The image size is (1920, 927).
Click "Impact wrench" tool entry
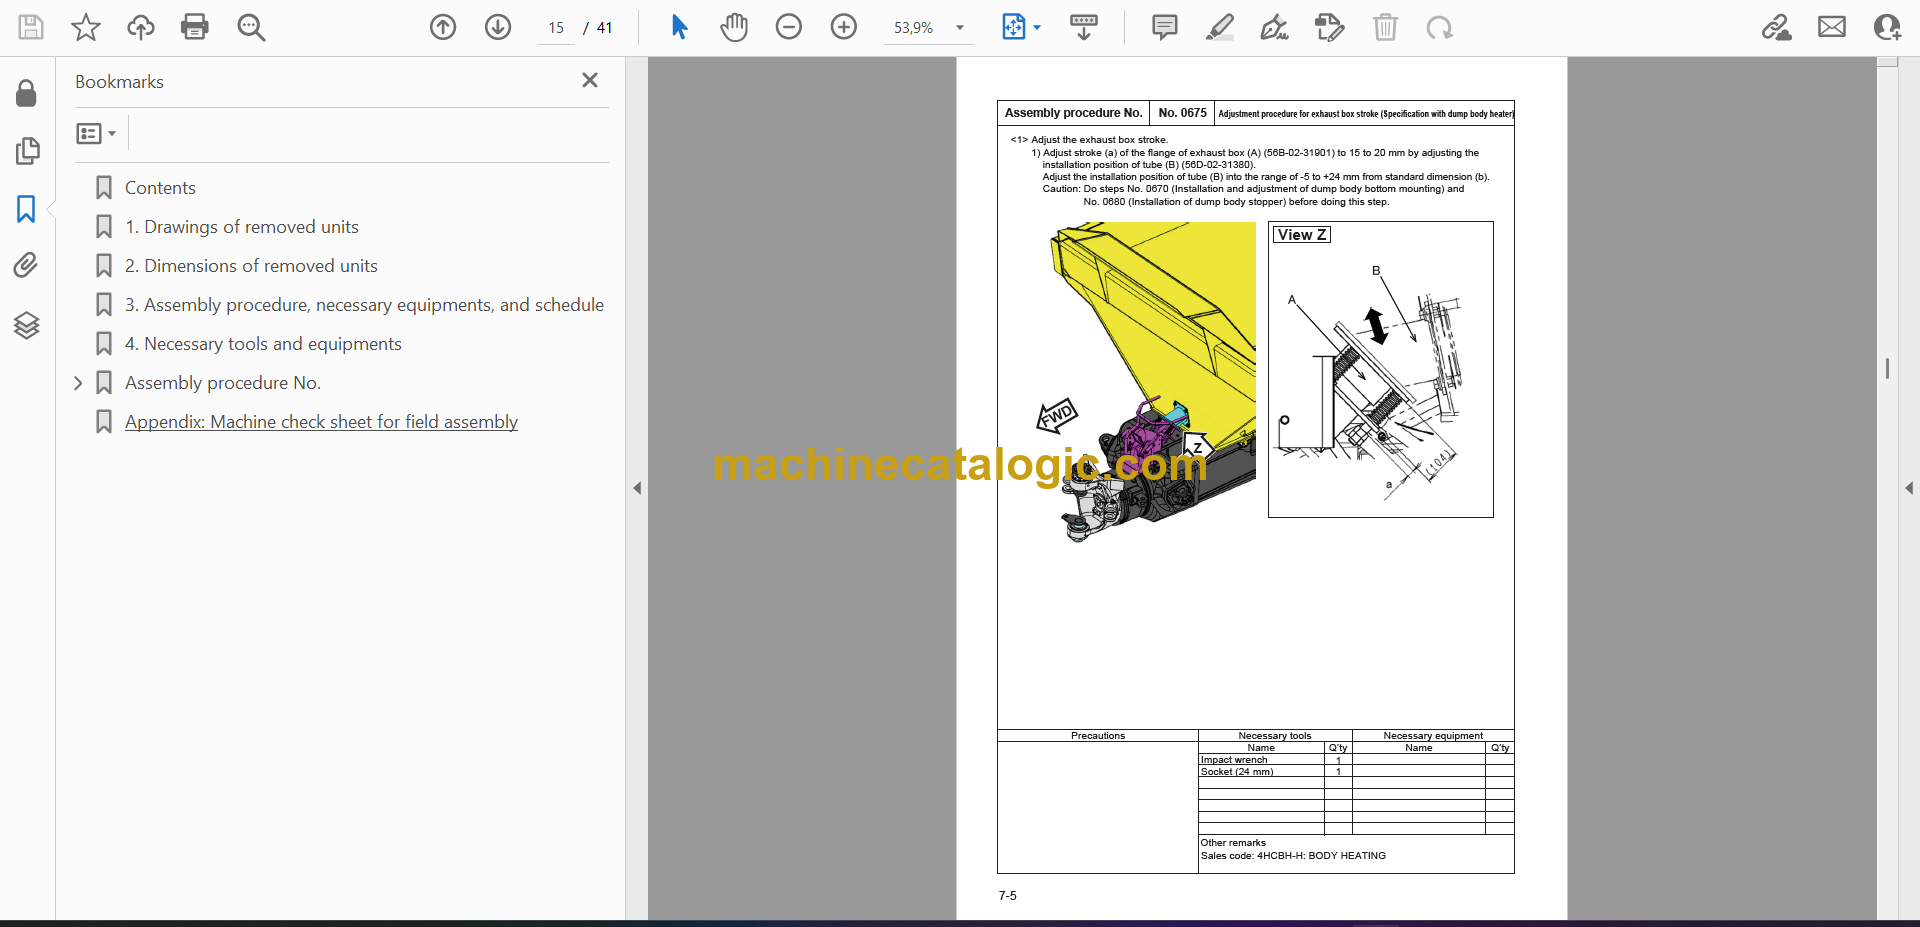1234,760
